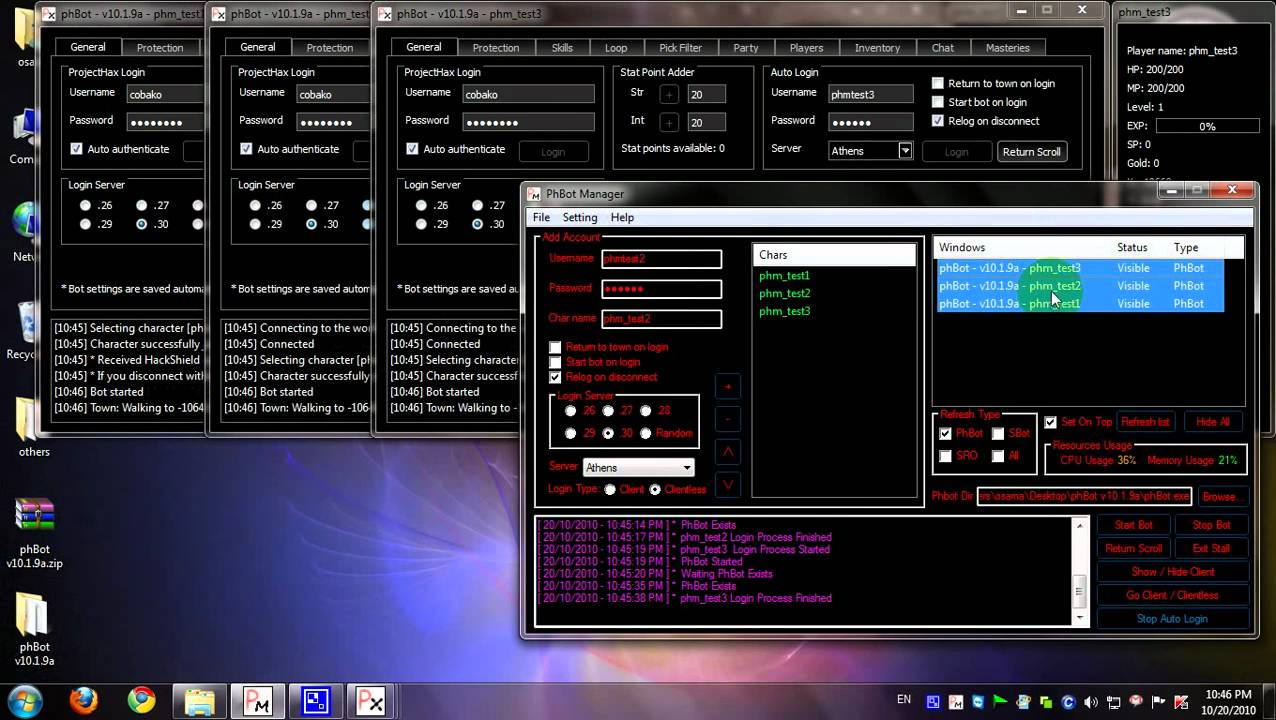Uncheck 'Relog on disconnect' in PhBot Manager
Viewport: 1276px width, 720px height.
click(x=555, y=377)
